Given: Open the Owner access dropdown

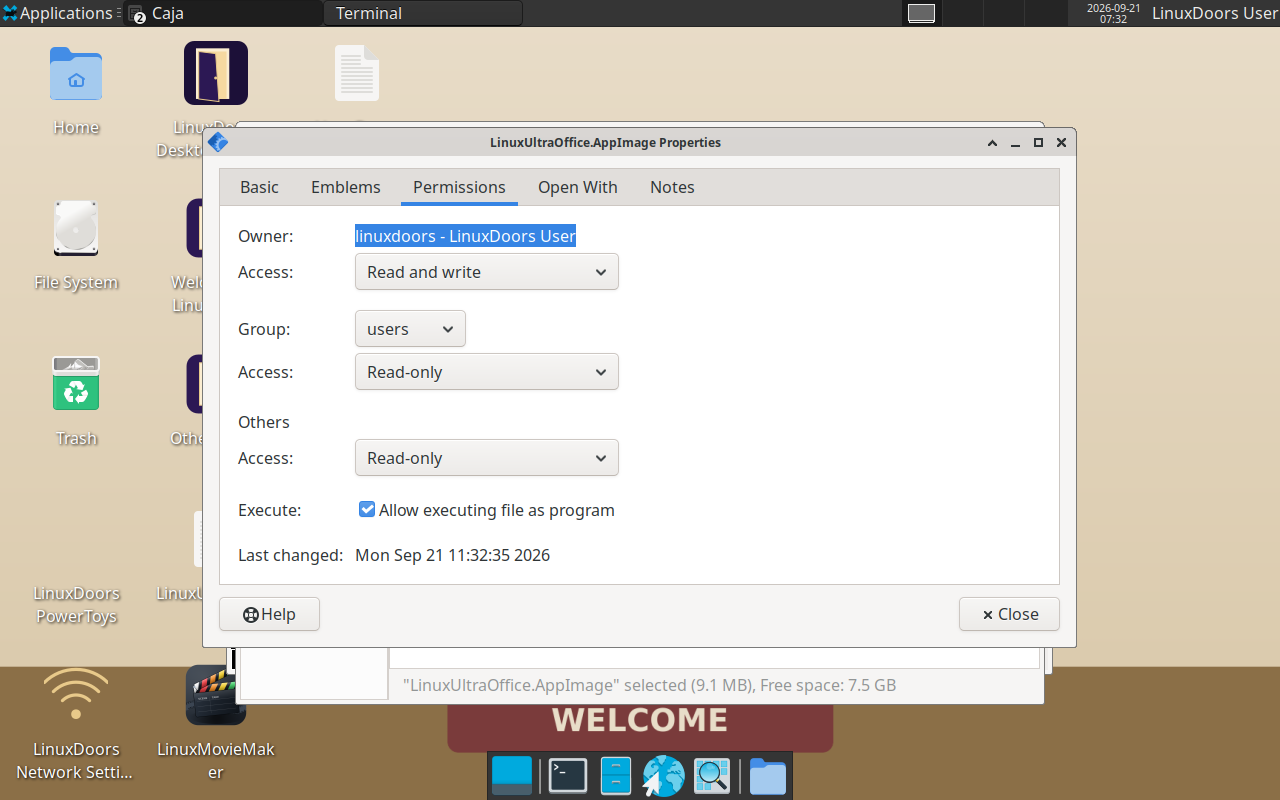Looking at the screenshot, I should click(487, 272).
